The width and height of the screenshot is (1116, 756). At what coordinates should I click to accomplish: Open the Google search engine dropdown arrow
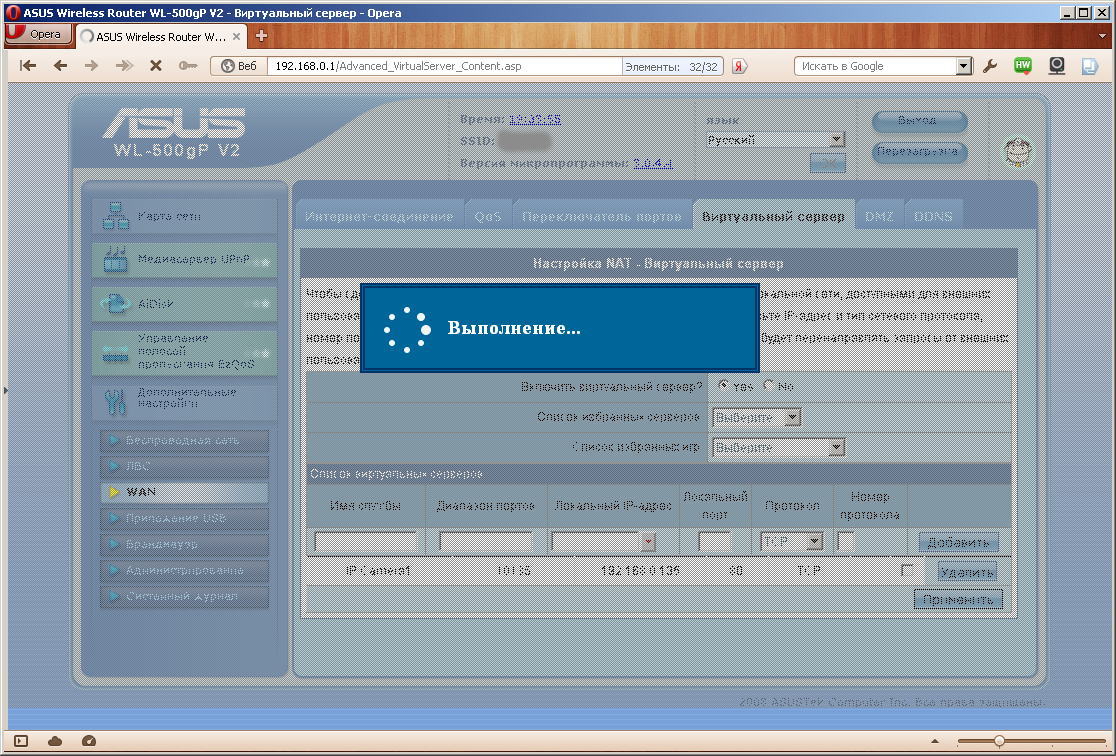pos(964,66)
